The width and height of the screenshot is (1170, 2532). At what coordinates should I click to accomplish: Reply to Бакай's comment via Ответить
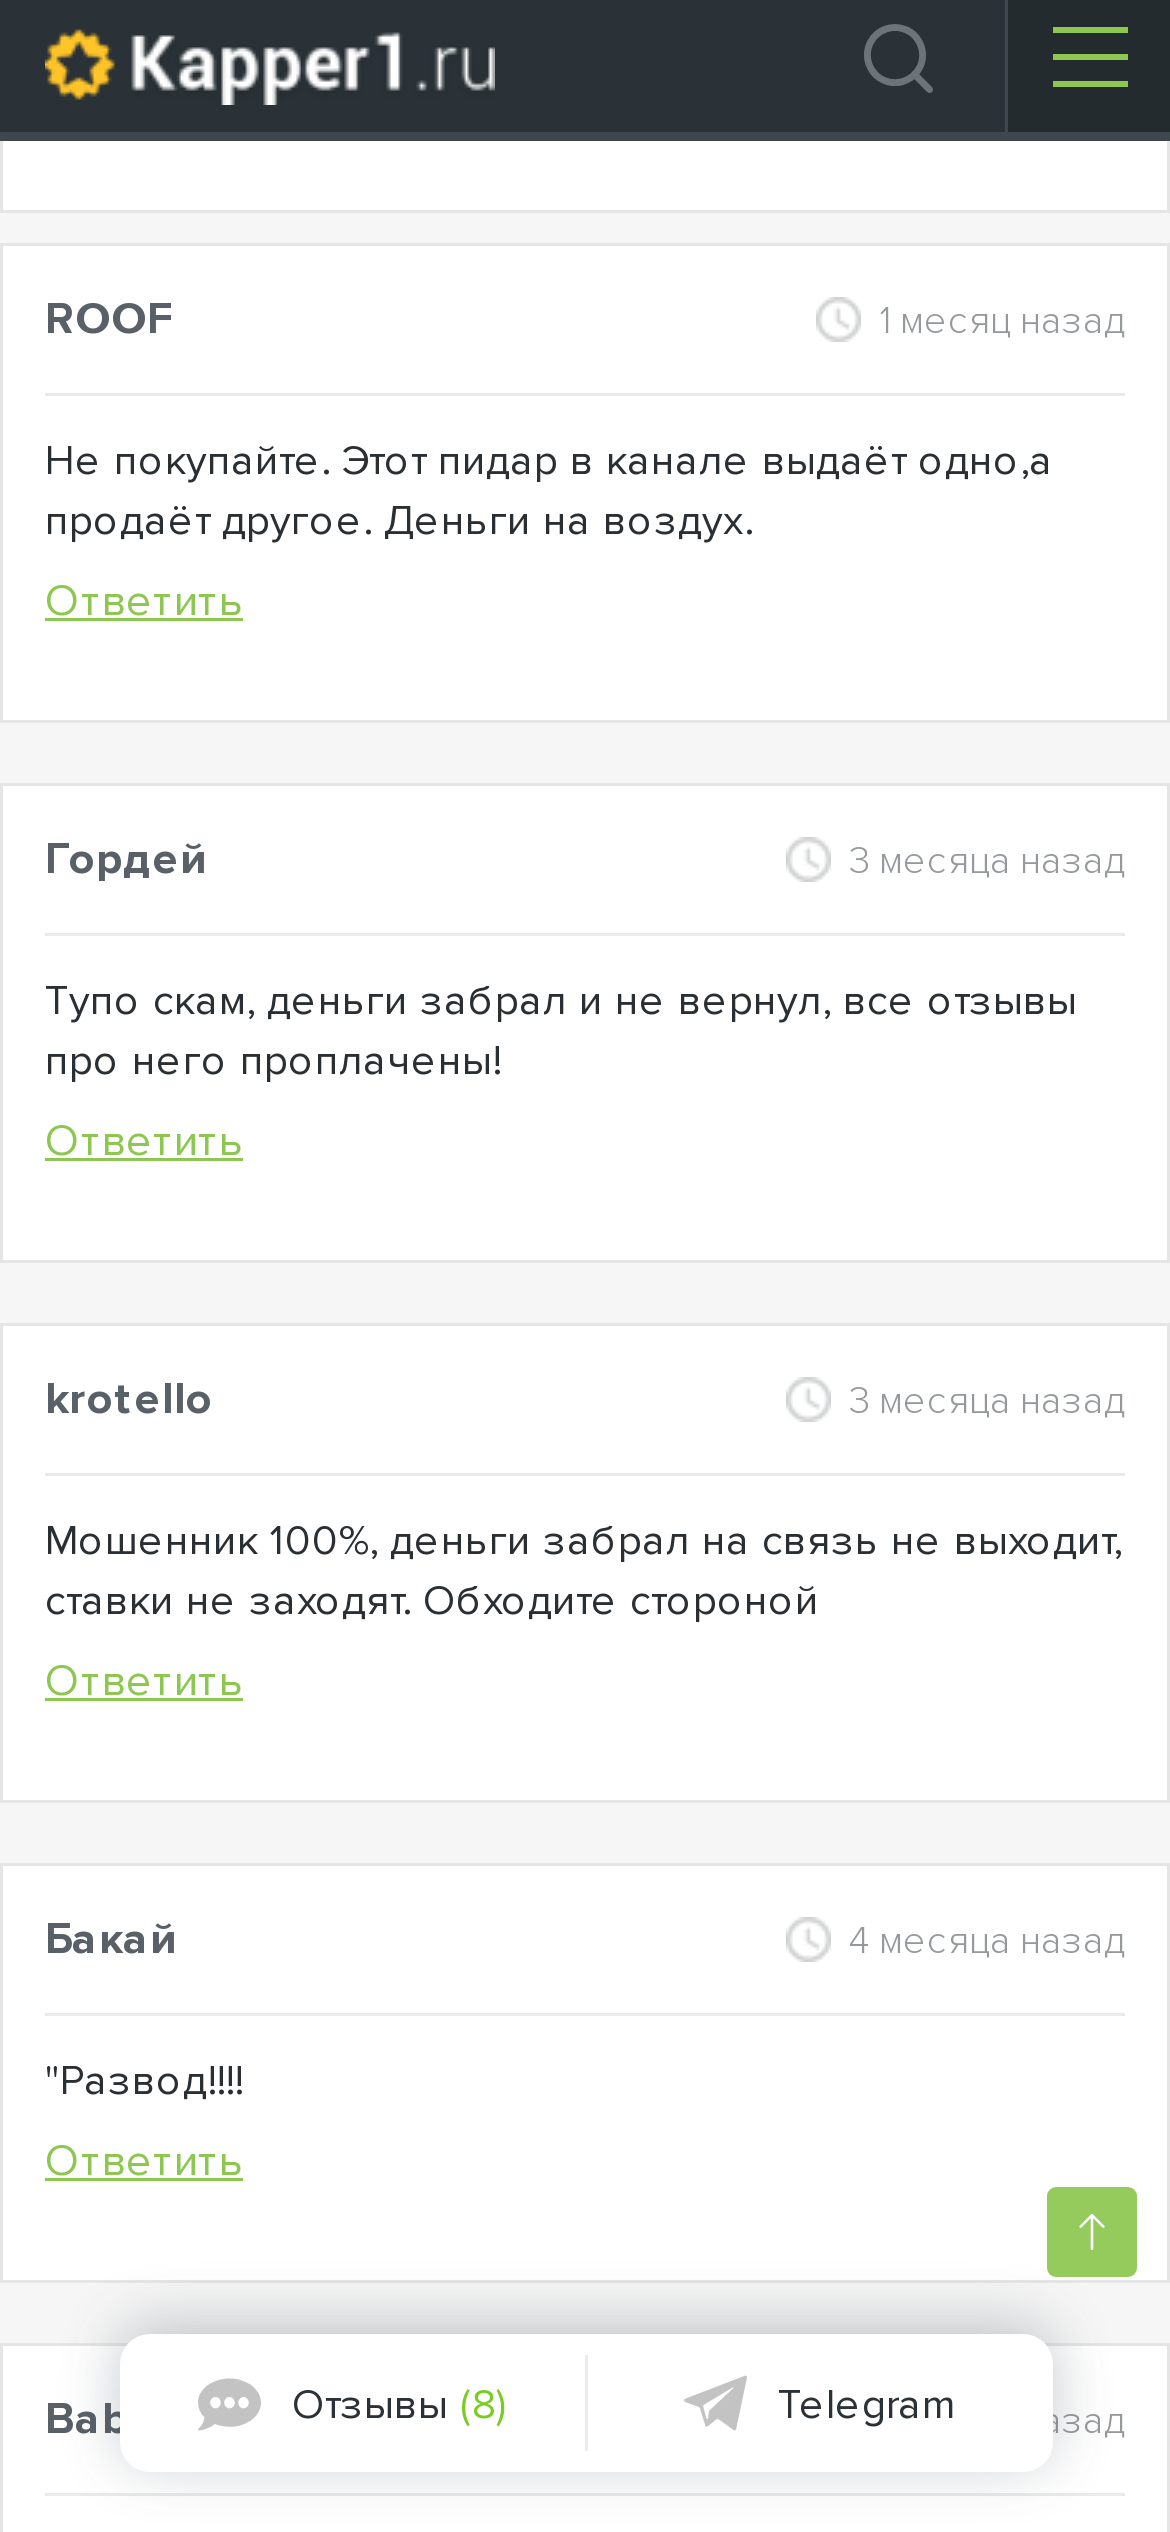click(144, 2162)
